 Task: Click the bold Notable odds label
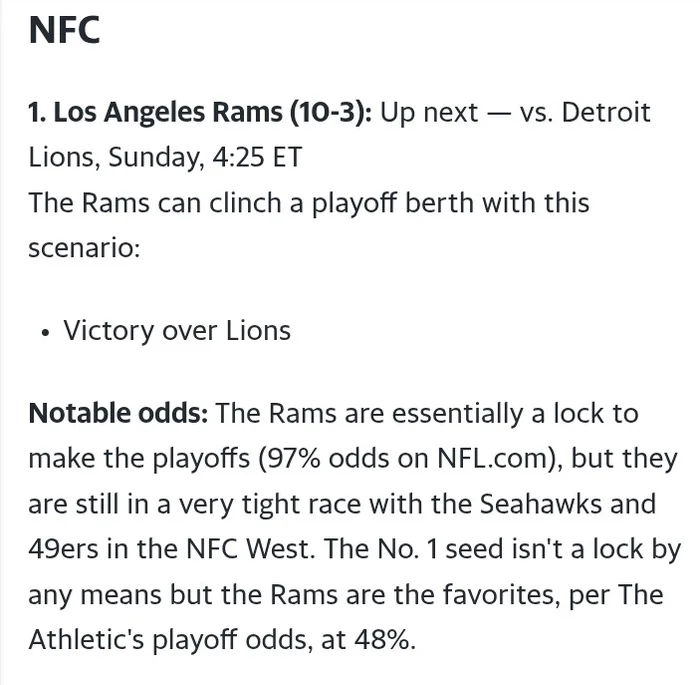(x=118, y=413)
